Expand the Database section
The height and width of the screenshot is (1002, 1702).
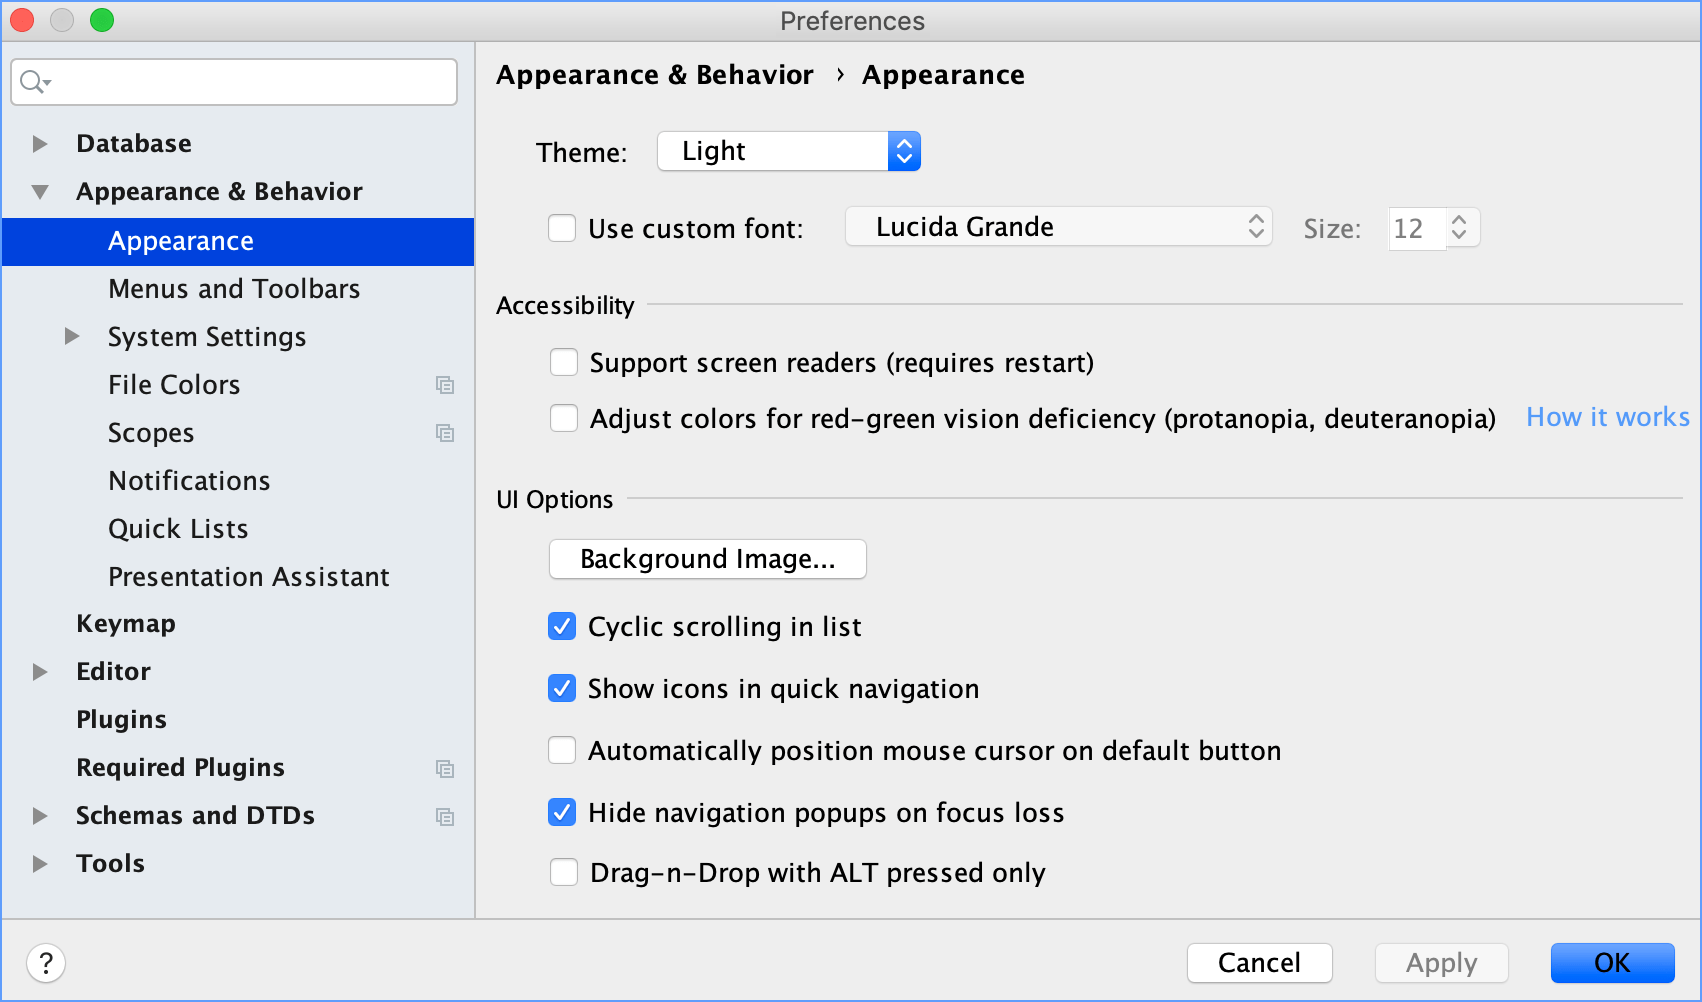click(x=40, y=143)
